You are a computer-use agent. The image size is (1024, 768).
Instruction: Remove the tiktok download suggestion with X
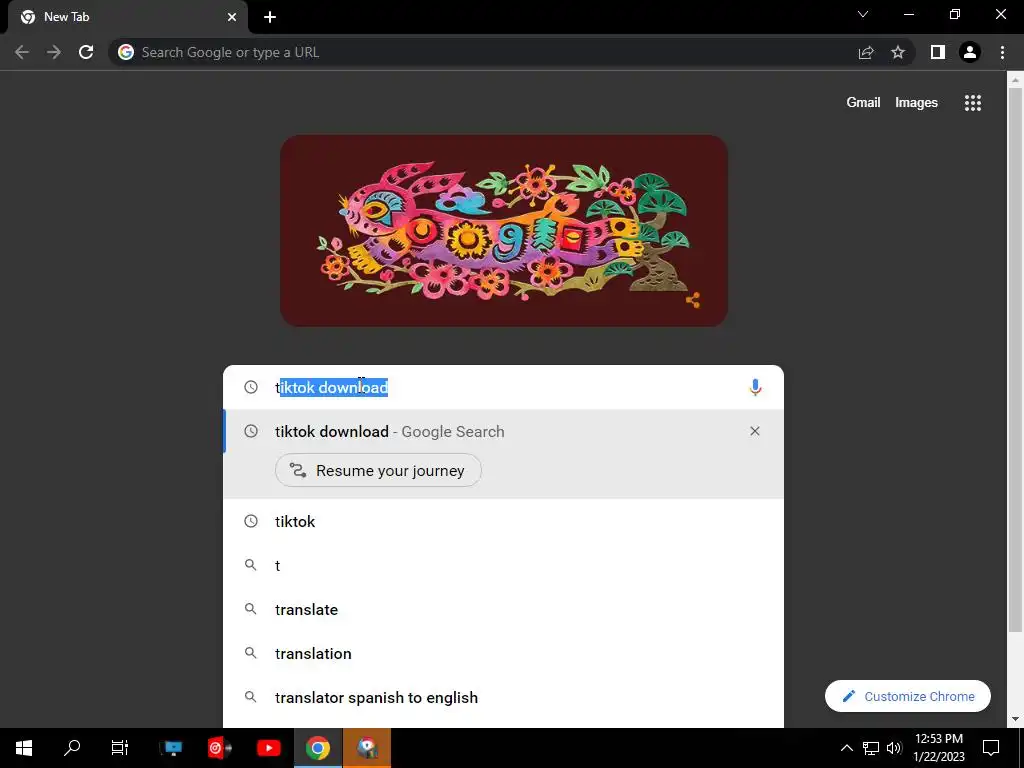pos(755,431)
